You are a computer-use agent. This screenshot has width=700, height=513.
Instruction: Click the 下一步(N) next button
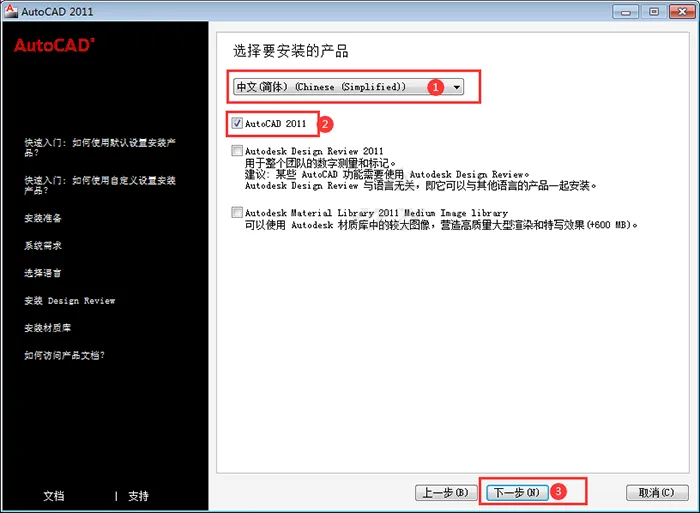point(517,493)
